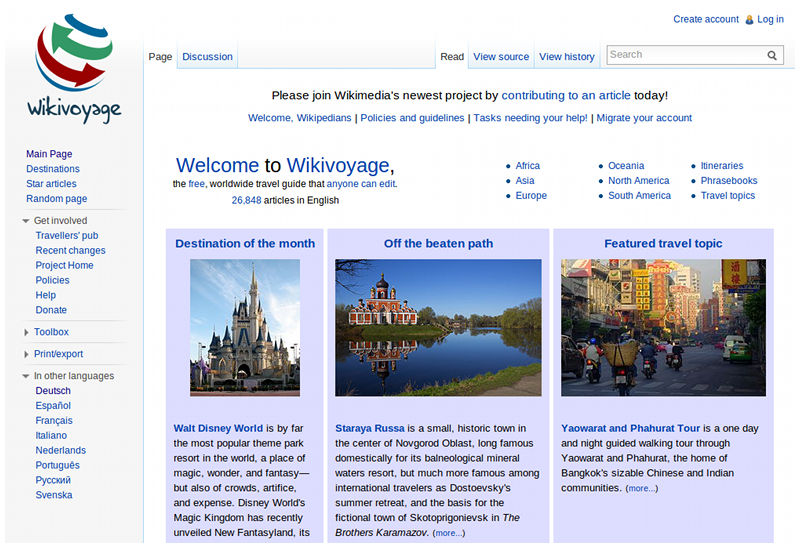Viewport: 800px width, 550px height.
Task: Click Destination of the month heading
Action: coord(245,244)
